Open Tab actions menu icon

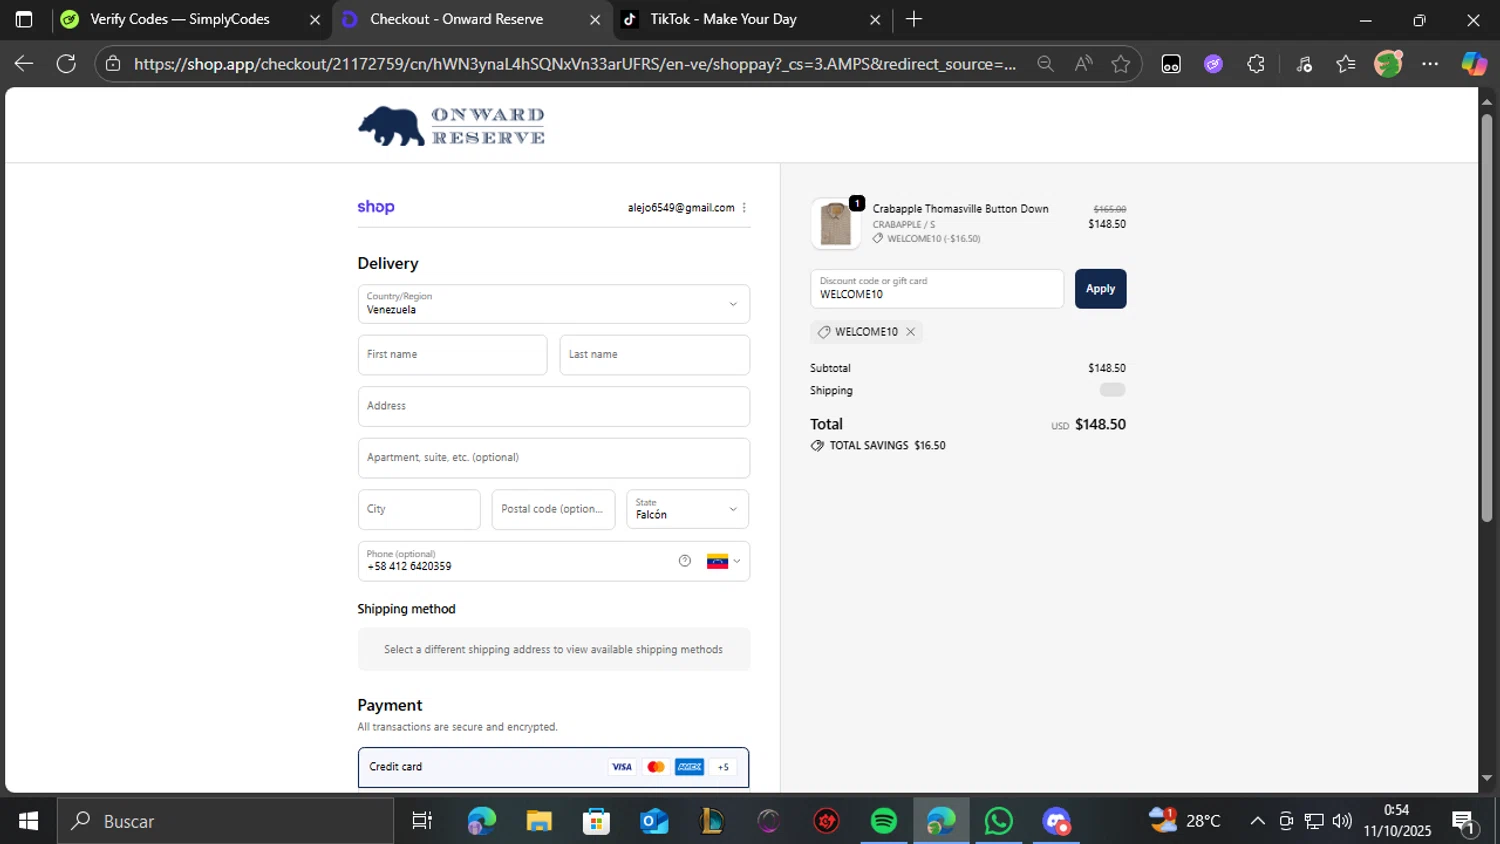24,19
